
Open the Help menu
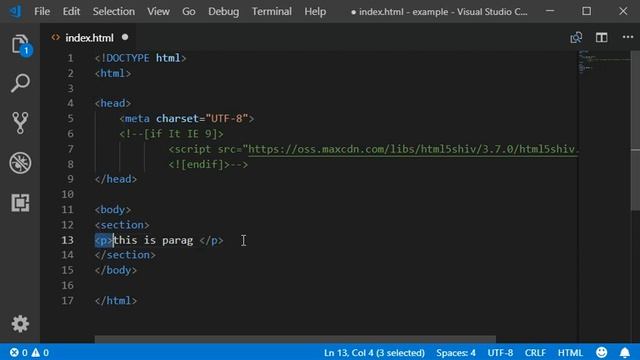click(x=315, y=11)
